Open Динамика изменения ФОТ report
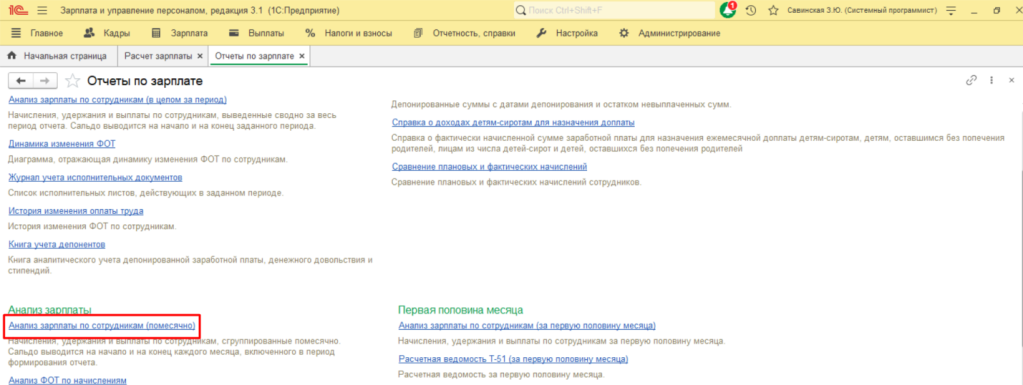The height and width of the screenshot is (385, 1023). 62,144
